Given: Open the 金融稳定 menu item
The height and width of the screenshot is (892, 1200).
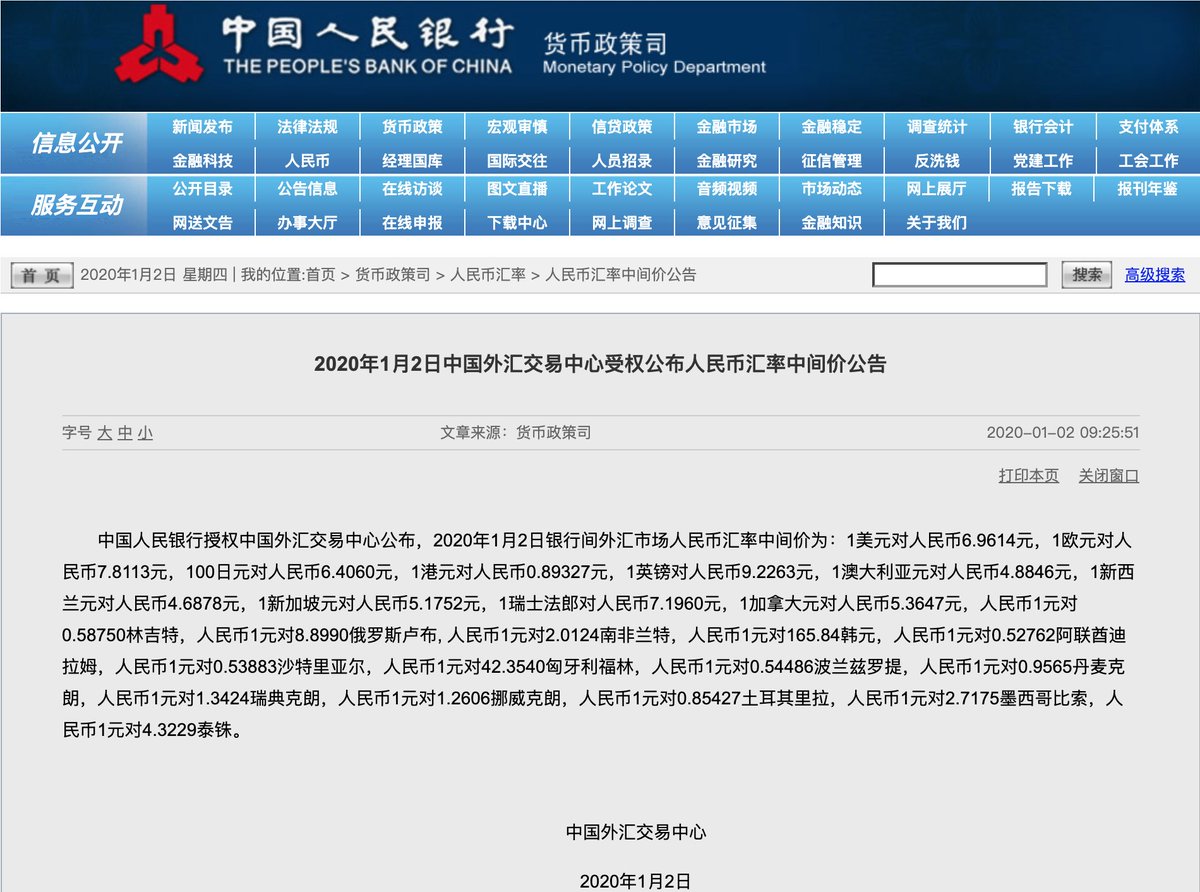Looking at the screenshot, I should click(831, 127).
